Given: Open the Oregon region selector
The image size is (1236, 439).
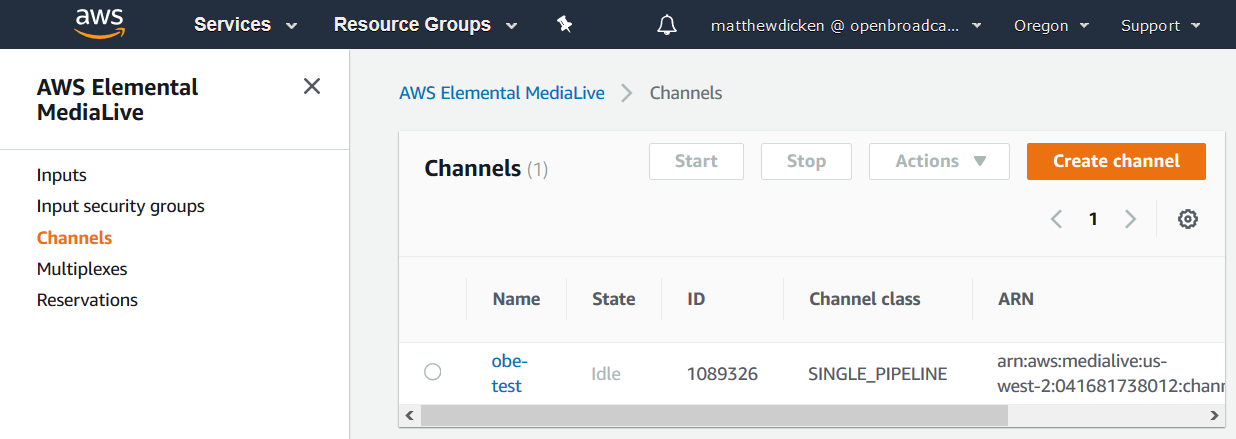Looking at the screenshot, I should point(1051,26).
